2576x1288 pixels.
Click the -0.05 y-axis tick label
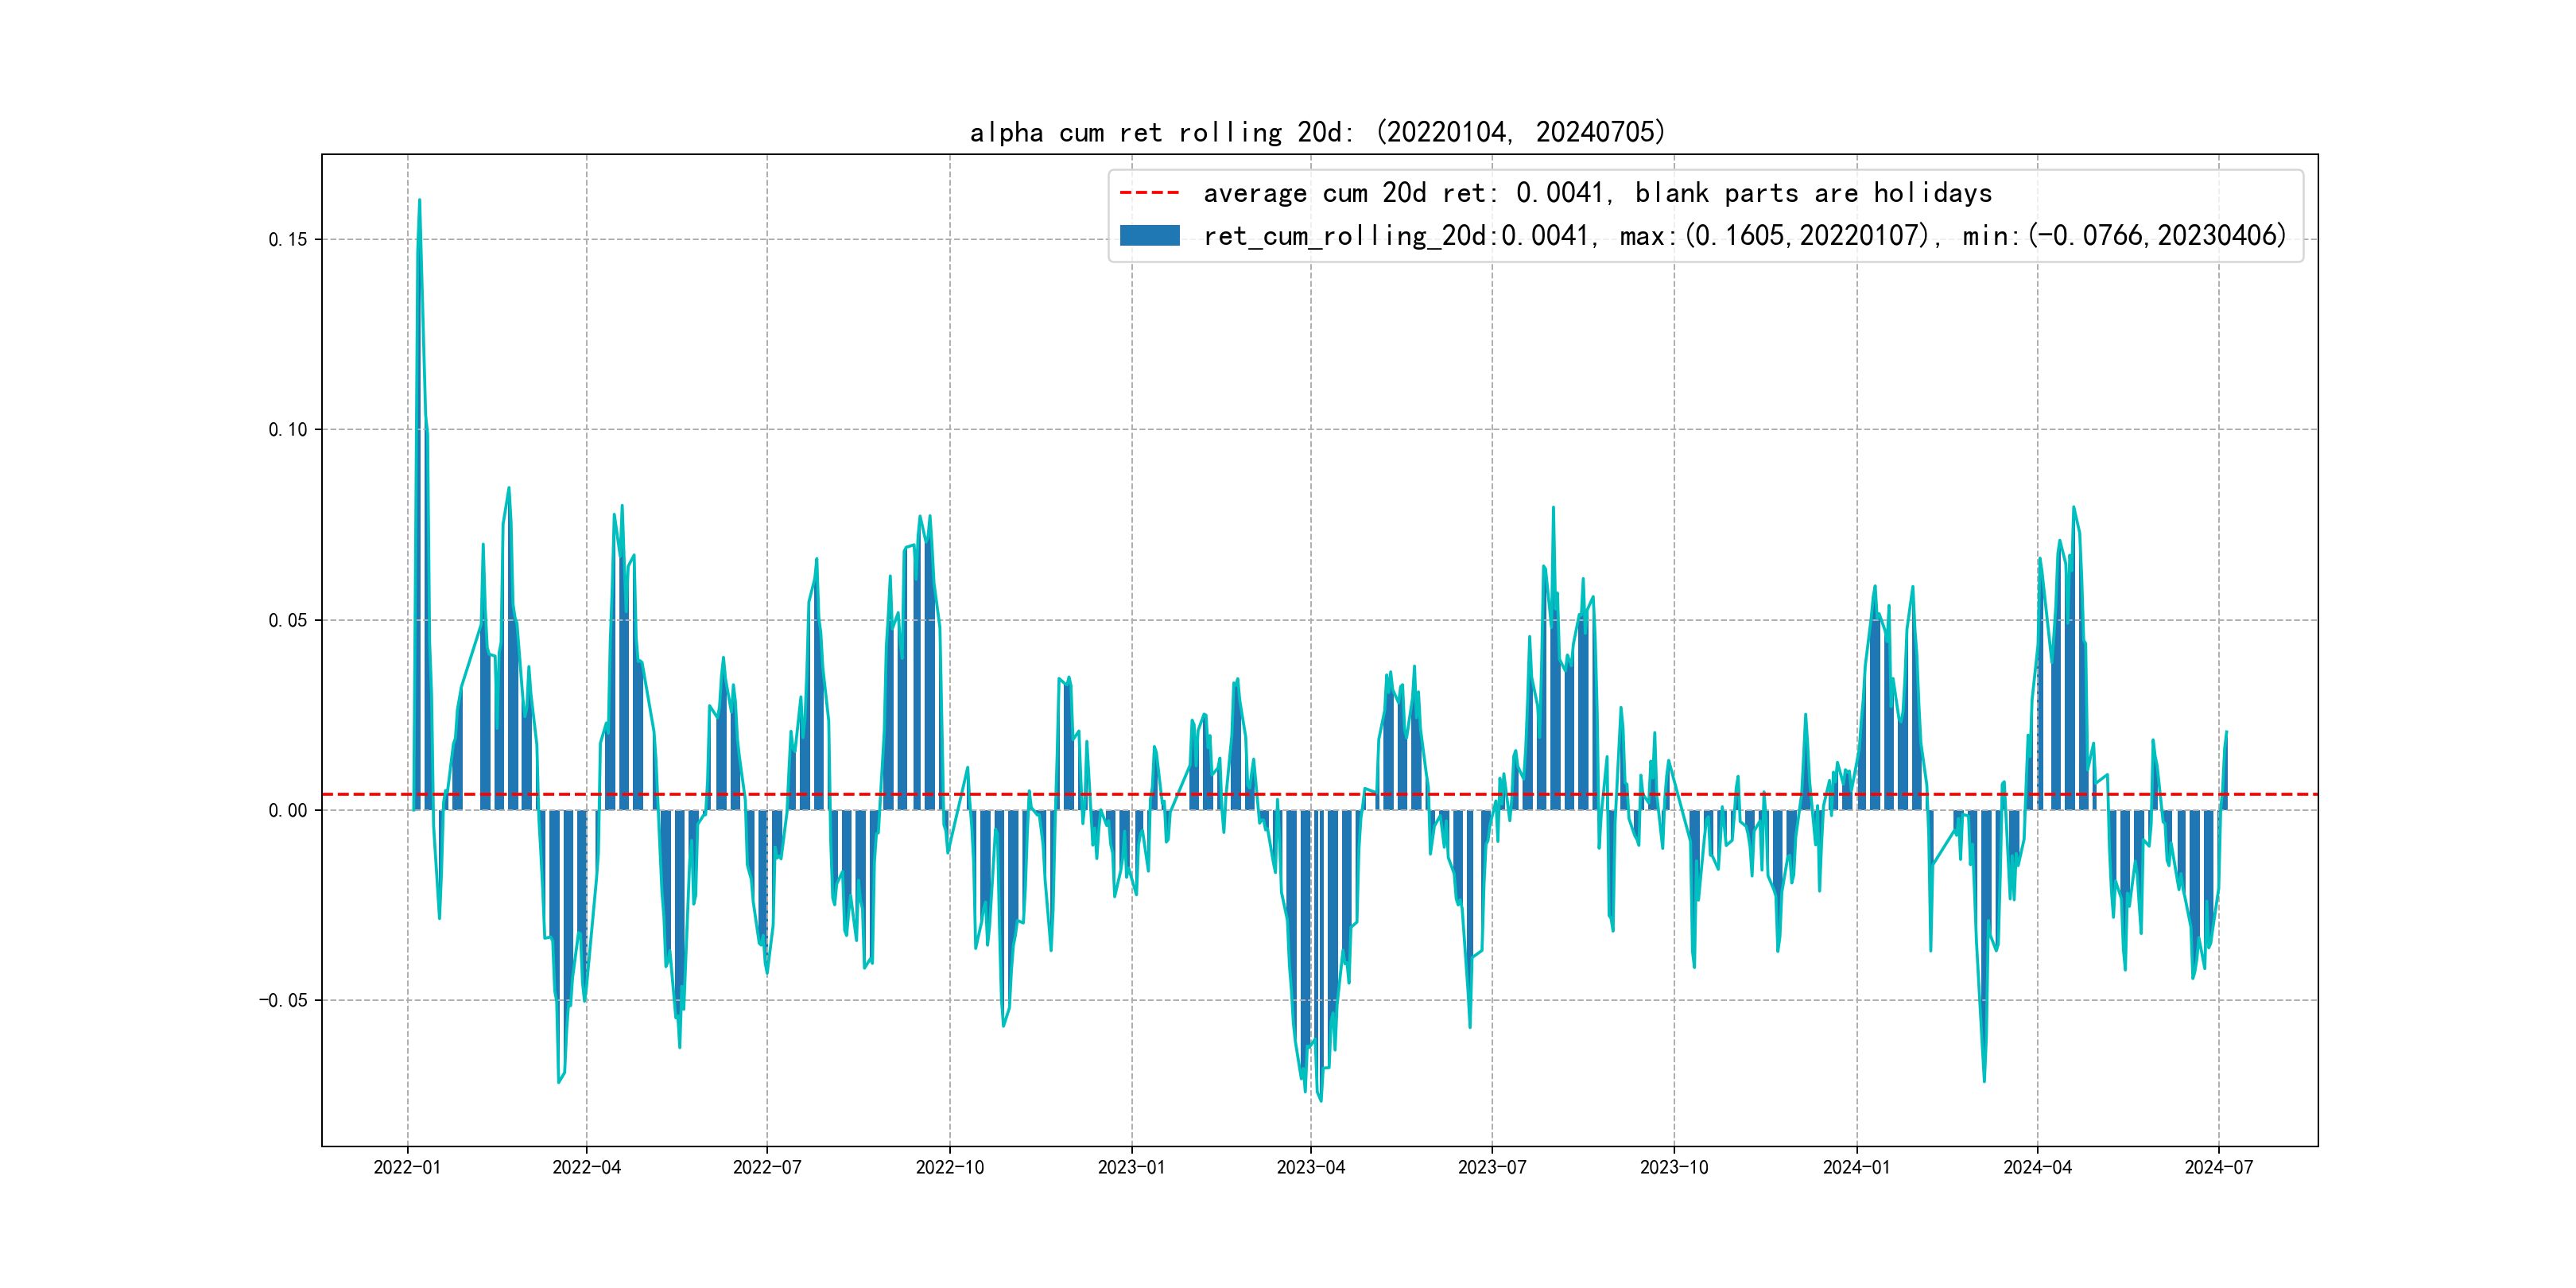coord(283,1001)
